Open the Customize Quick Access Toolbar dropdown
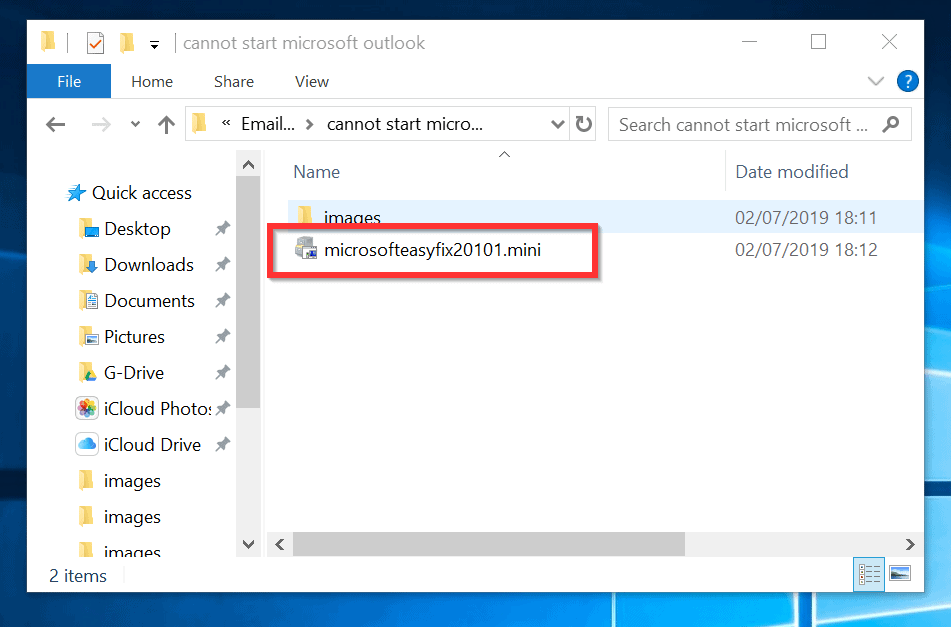The width and height of the screenshot is (951, 627). 154,45
